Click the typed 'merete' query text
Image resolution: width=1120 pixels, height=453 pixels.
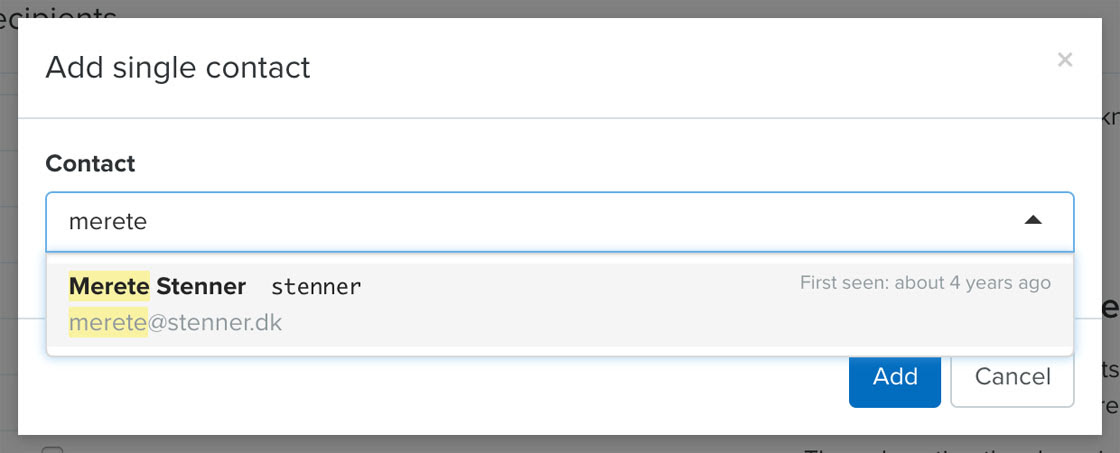pyautogui.click(x=108, y=222)
